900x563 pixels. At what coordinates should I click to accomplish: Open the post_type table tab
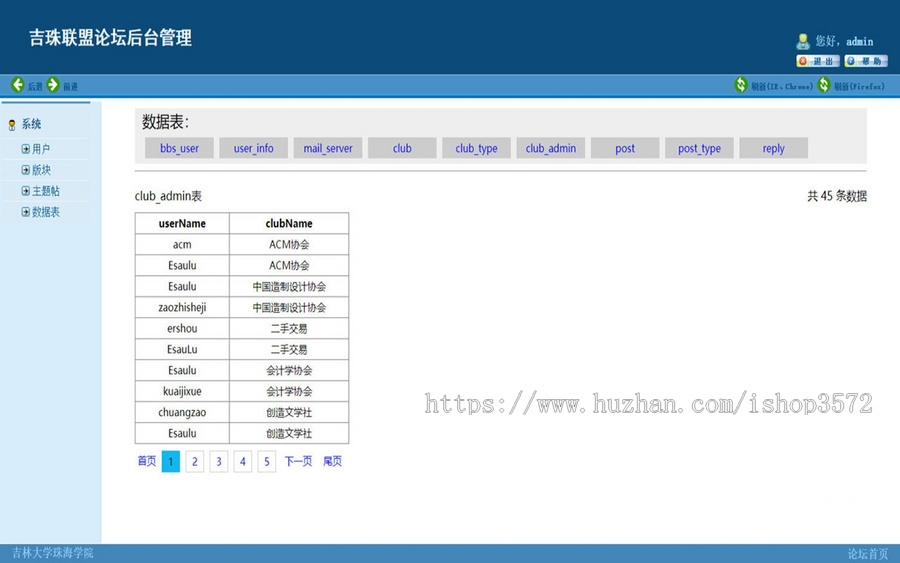(x=699, y=148)
